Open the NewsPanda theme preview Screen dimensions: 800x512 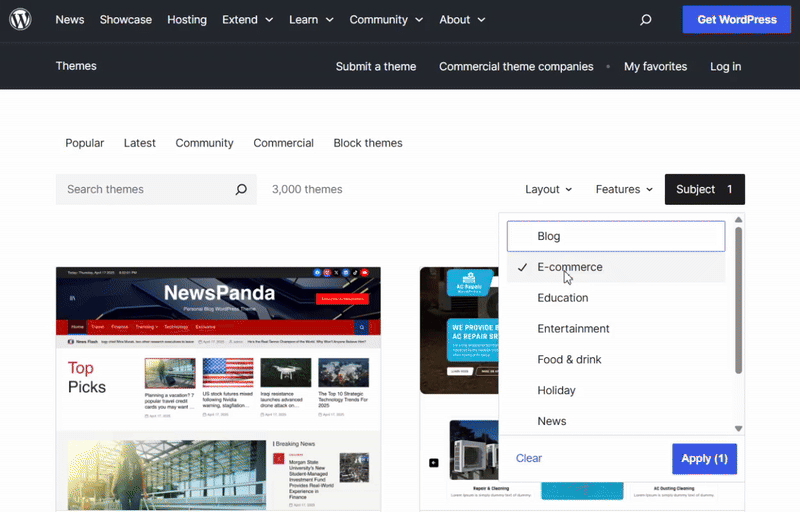click(218, 389)
